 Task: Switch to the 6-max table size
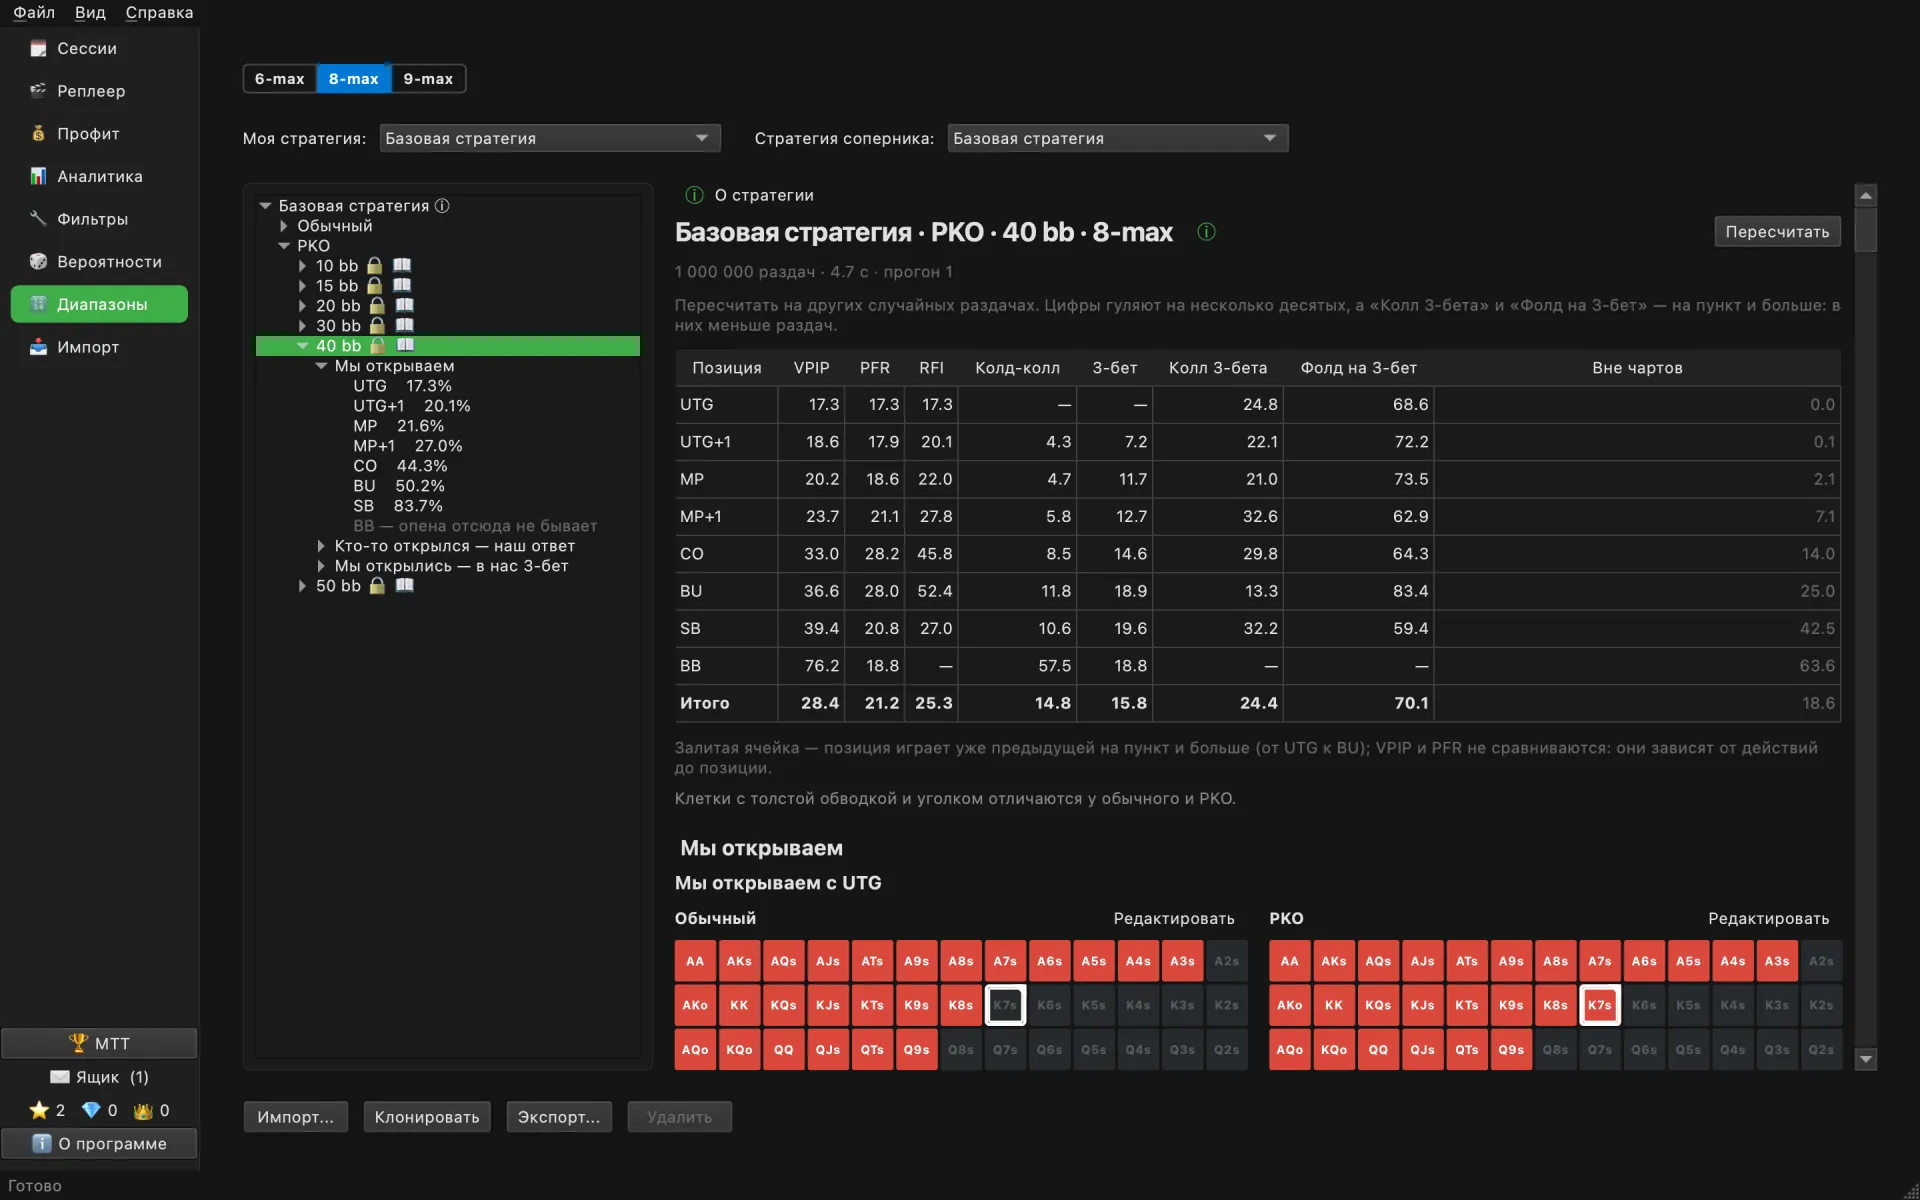point(280,79)
